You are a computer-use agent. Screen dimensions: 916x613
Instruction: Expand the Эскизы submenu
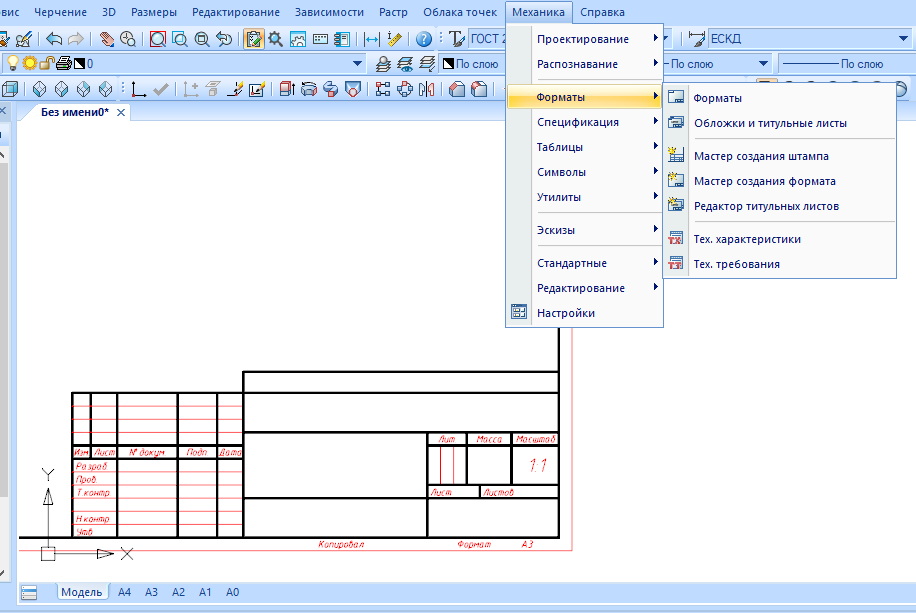tap(585, 230)
